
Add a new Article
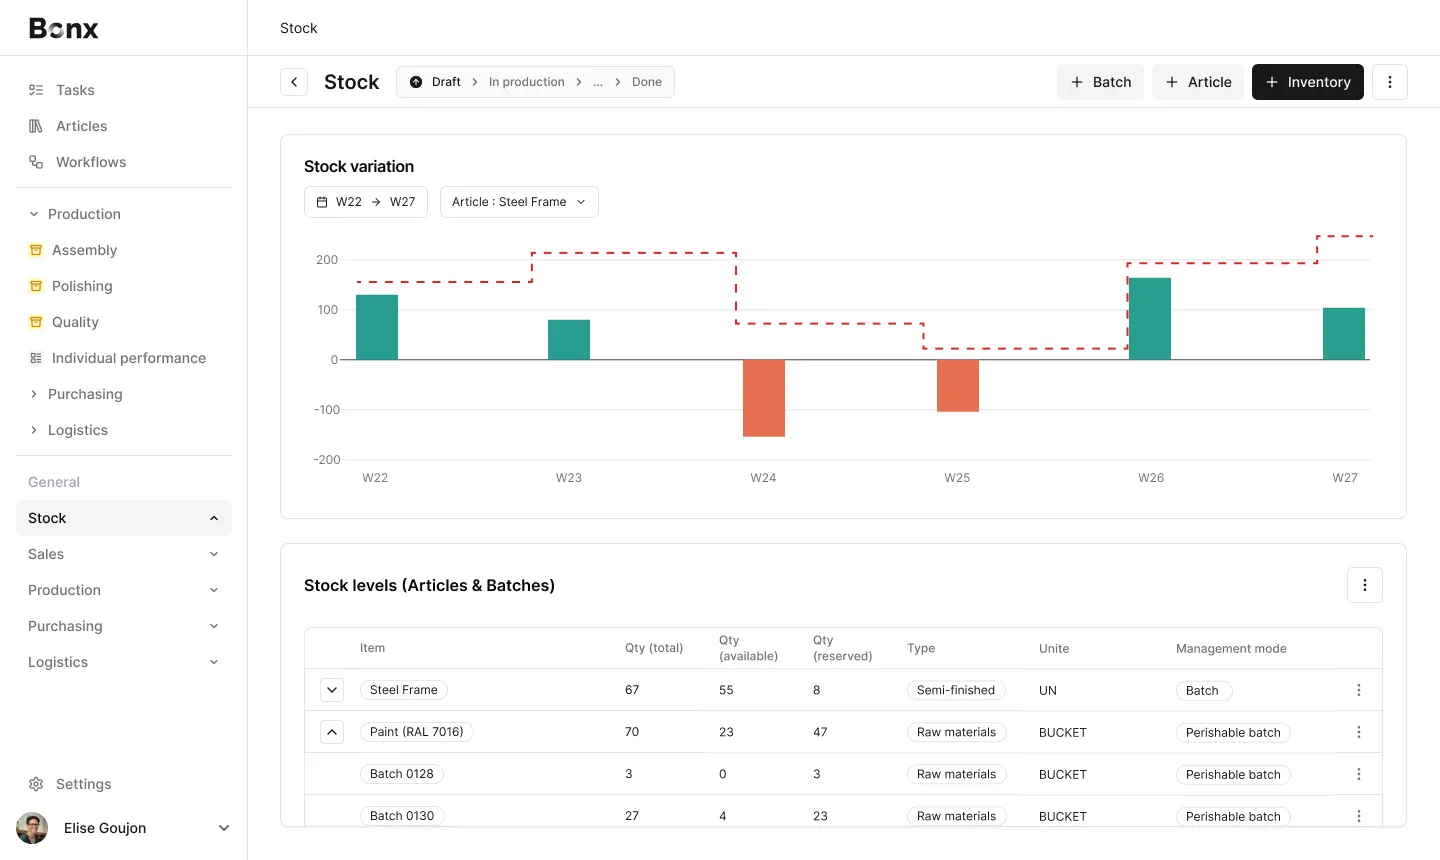point(1198,82)
